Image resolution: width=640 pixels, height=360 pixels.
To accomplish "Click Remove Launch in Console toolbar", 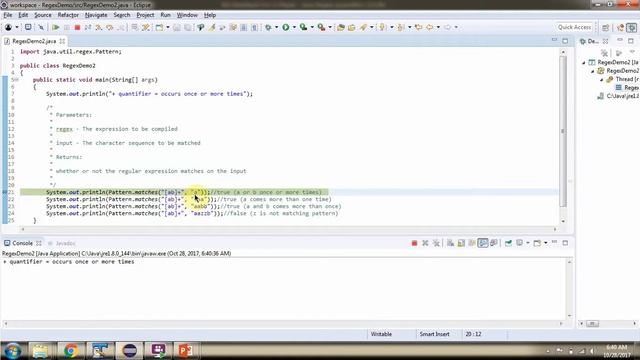I will [x=425, y=243].
